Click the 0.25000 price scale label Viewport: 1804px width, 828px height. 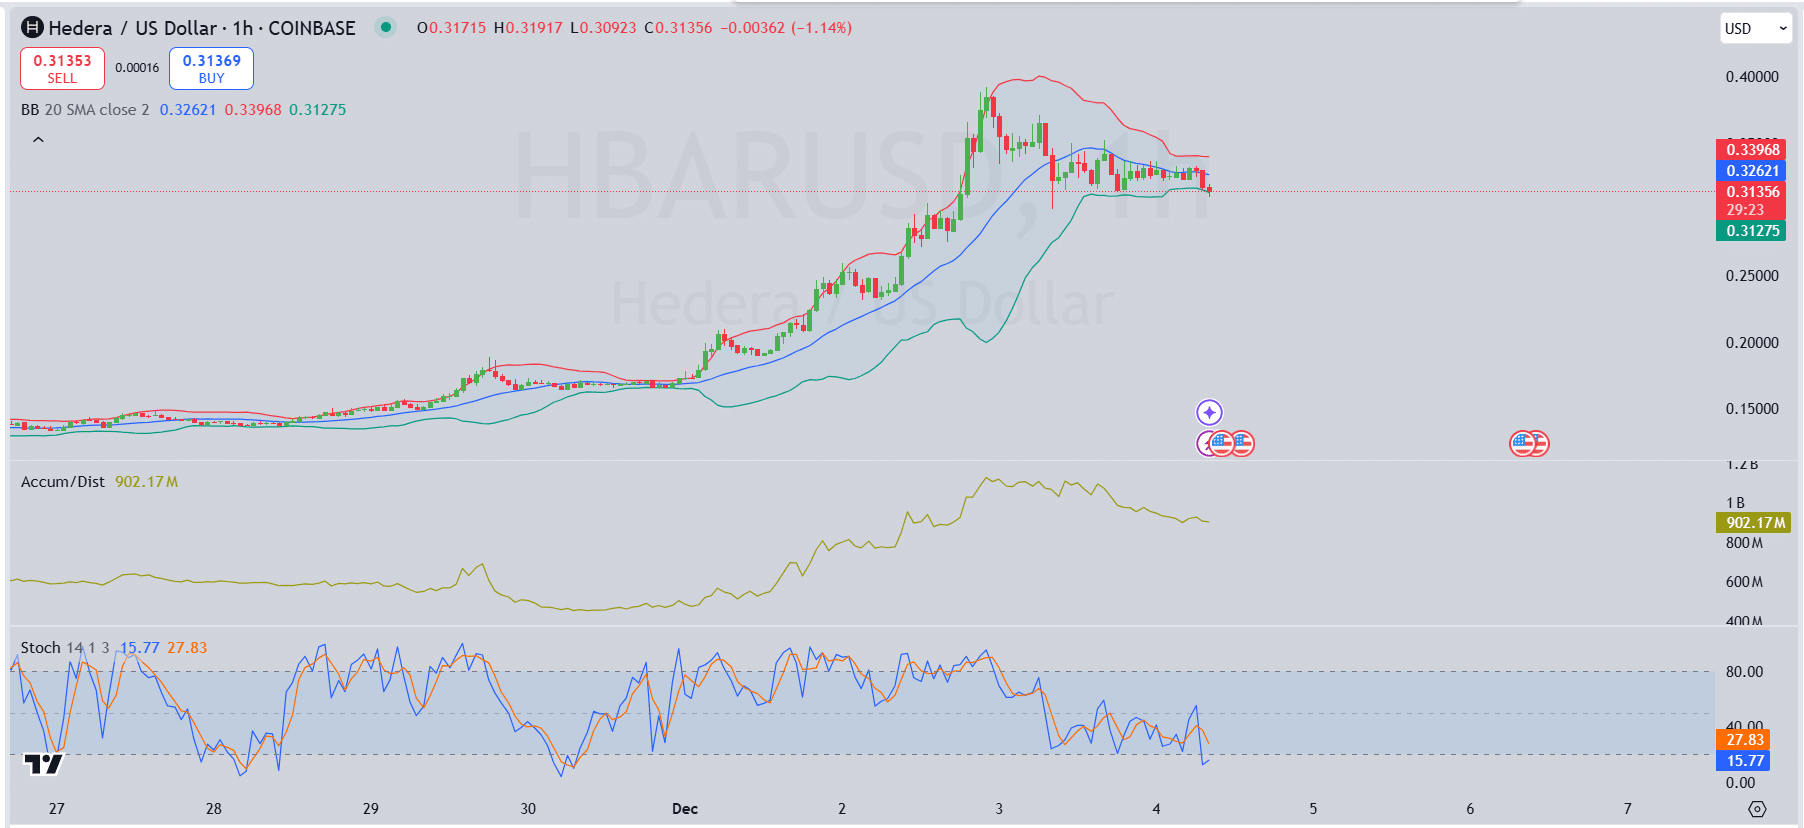1752,276
